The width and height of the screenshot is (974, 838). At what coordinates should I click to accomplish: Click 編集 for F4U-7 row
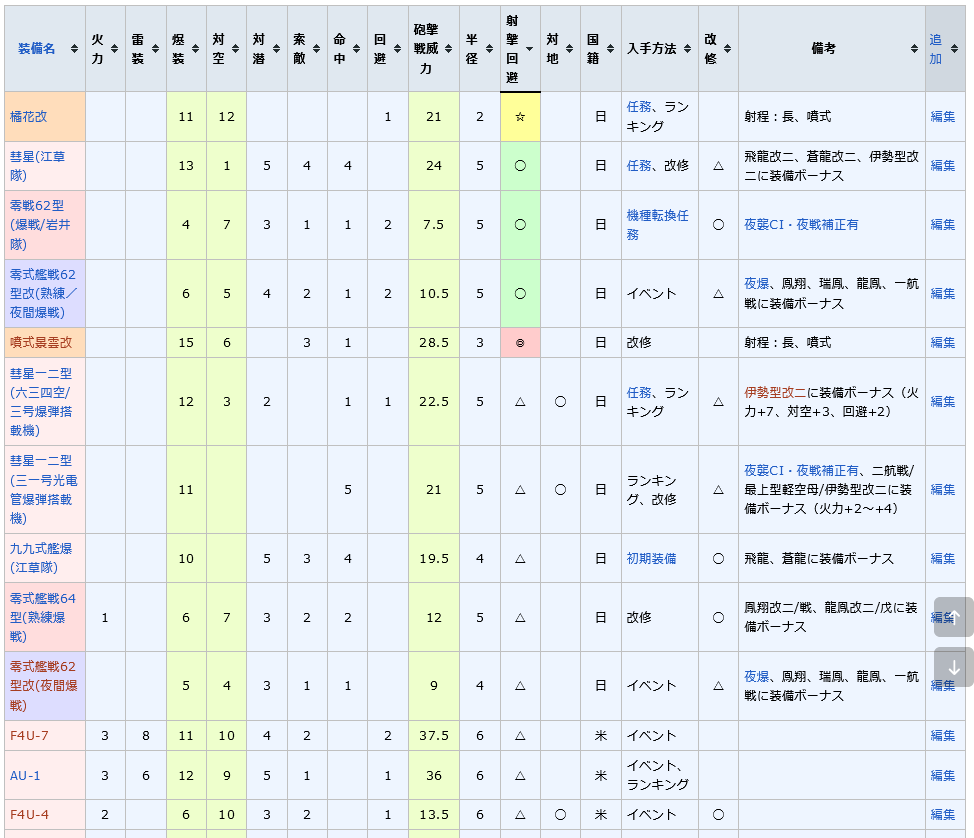(942, 736)
